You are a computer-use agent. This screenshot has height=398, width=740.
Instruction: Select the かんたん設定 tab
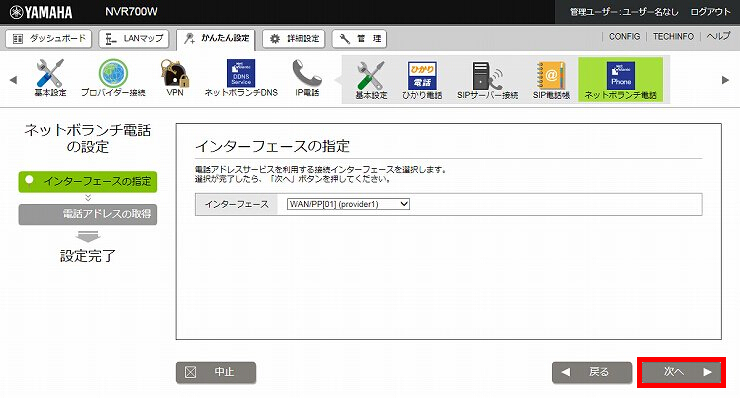216,39
